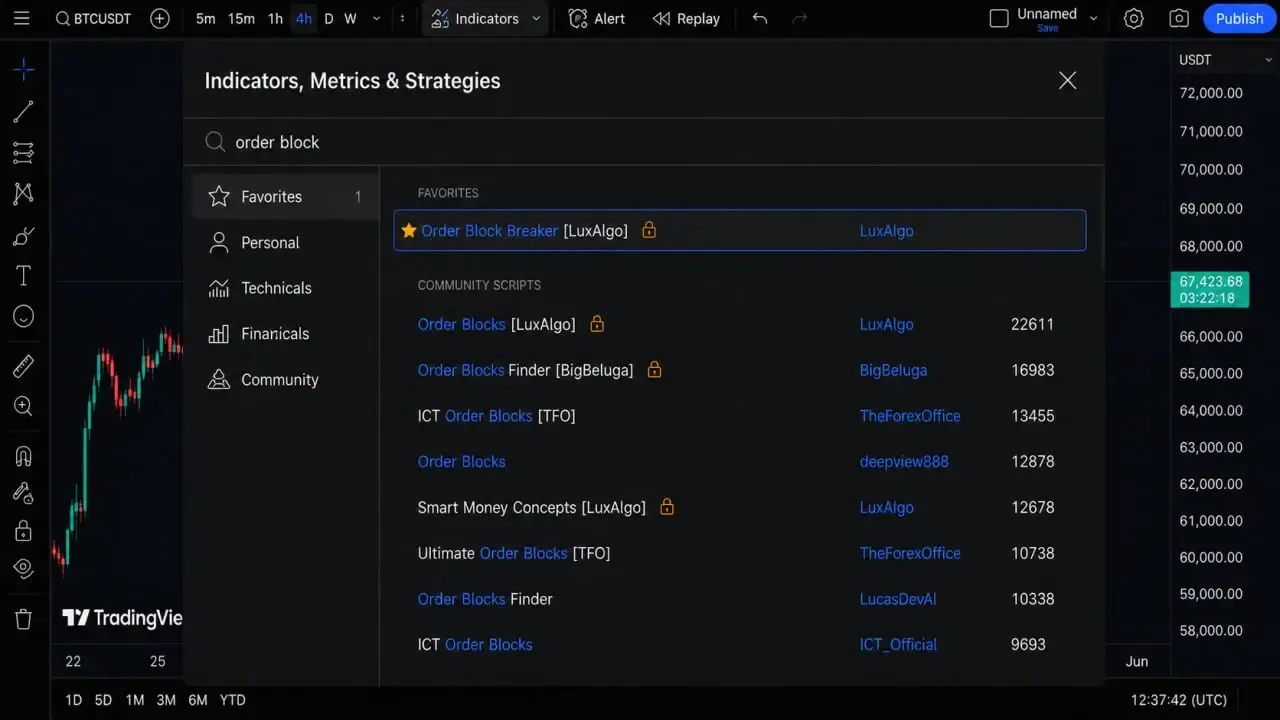Open chart settings hexagon icon
Screen dimensions: 1280x720
1133,19
